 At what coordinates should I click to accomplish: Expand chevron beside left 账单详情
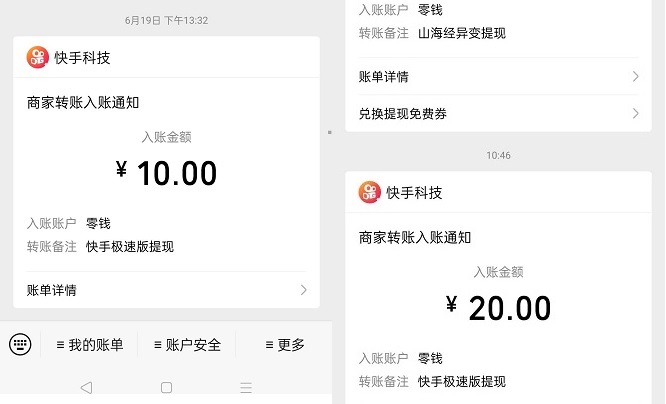(x=303, y=290)
